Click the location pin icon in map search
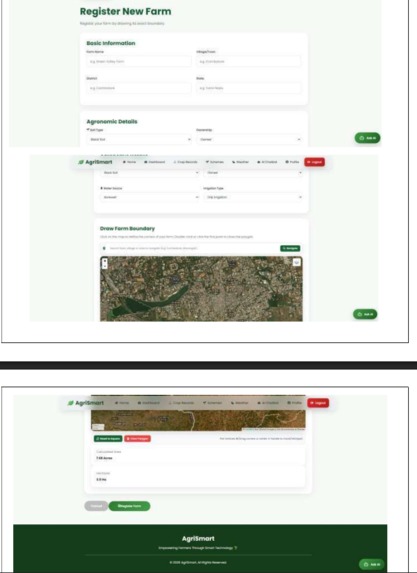Viewport: 417px width, 573px height. (x=104, y=248)
